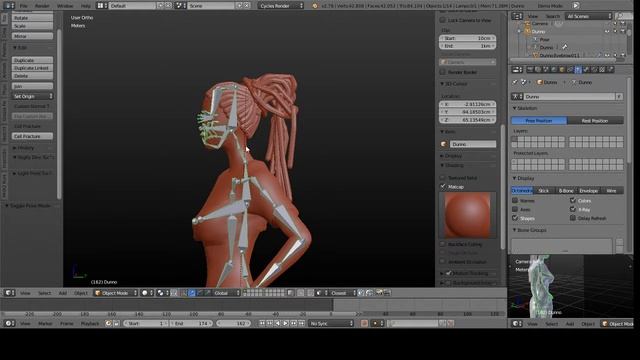Select Wire armature display type
The height and width of the screenshot is (360, 640).
coord(611,191)
